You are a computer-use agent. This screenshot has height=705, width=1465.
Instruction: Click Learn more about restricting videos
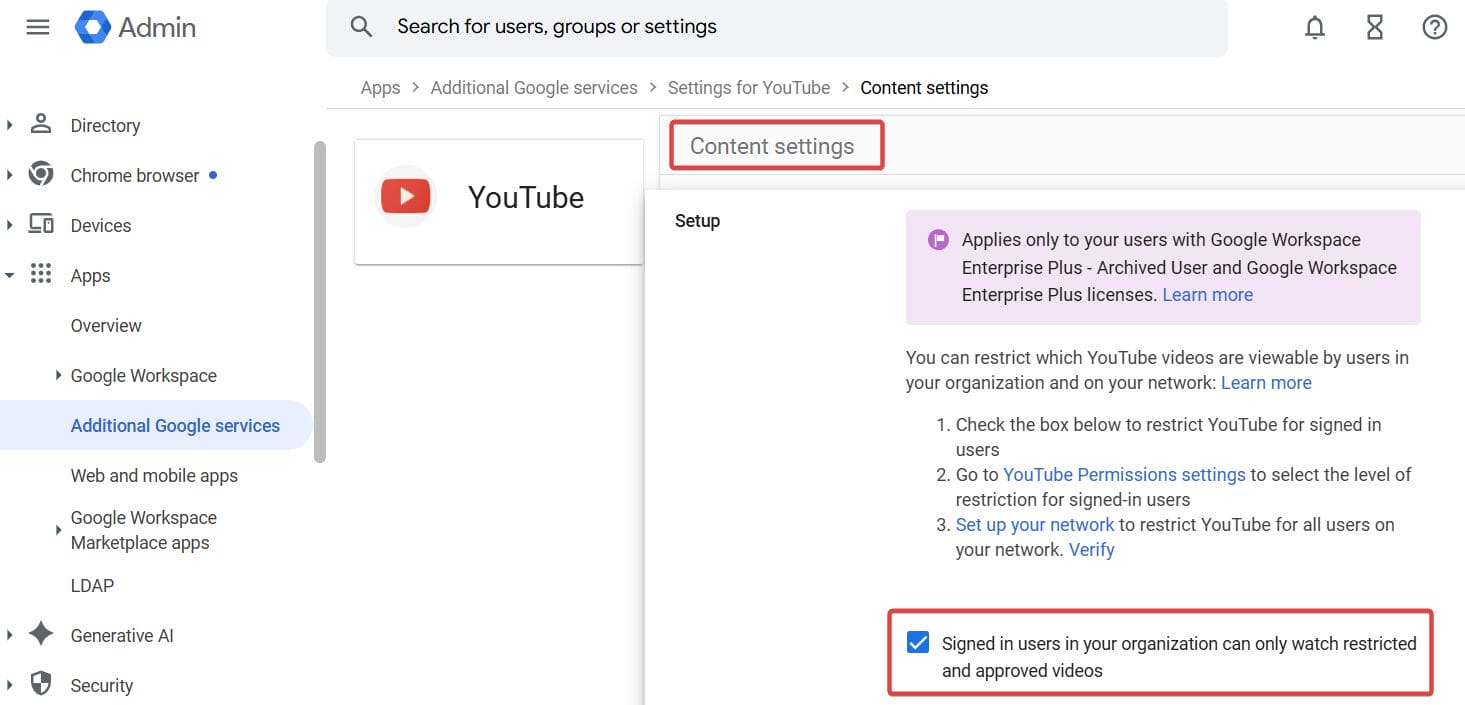click(1266, 383)
